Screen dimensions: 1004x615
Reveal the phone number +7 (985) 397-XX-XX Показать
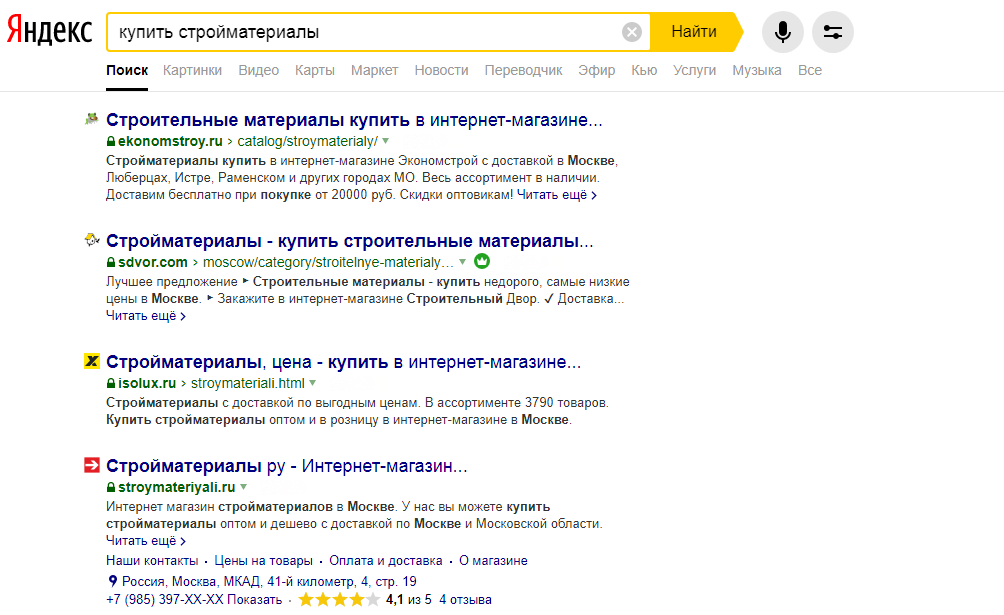click(194, 600)
